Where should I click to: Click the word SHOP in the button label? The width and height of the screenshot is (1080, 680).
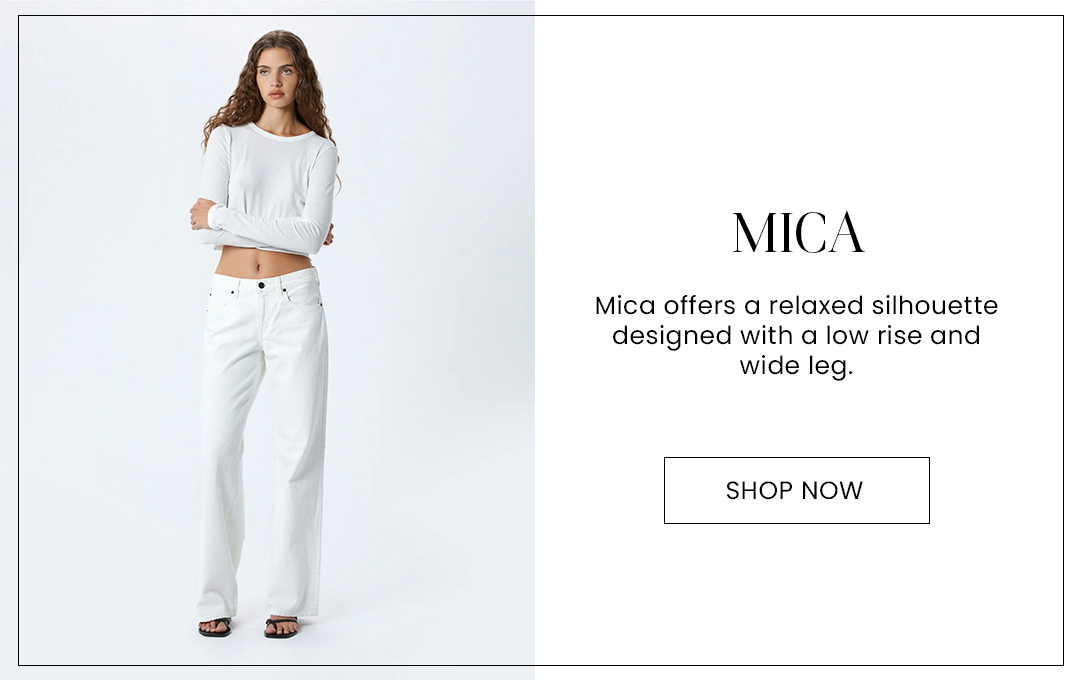[x=759, y=491]
